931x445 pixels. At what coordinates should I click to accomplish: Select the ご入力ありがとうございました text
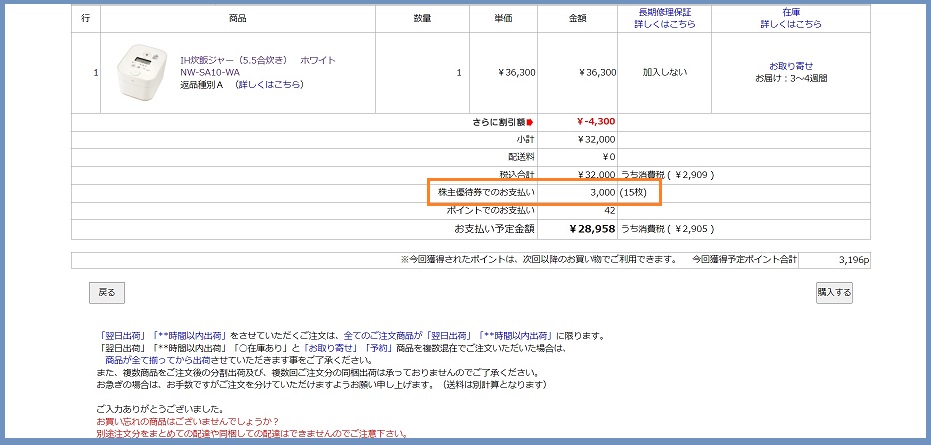(x=160, y=409)
